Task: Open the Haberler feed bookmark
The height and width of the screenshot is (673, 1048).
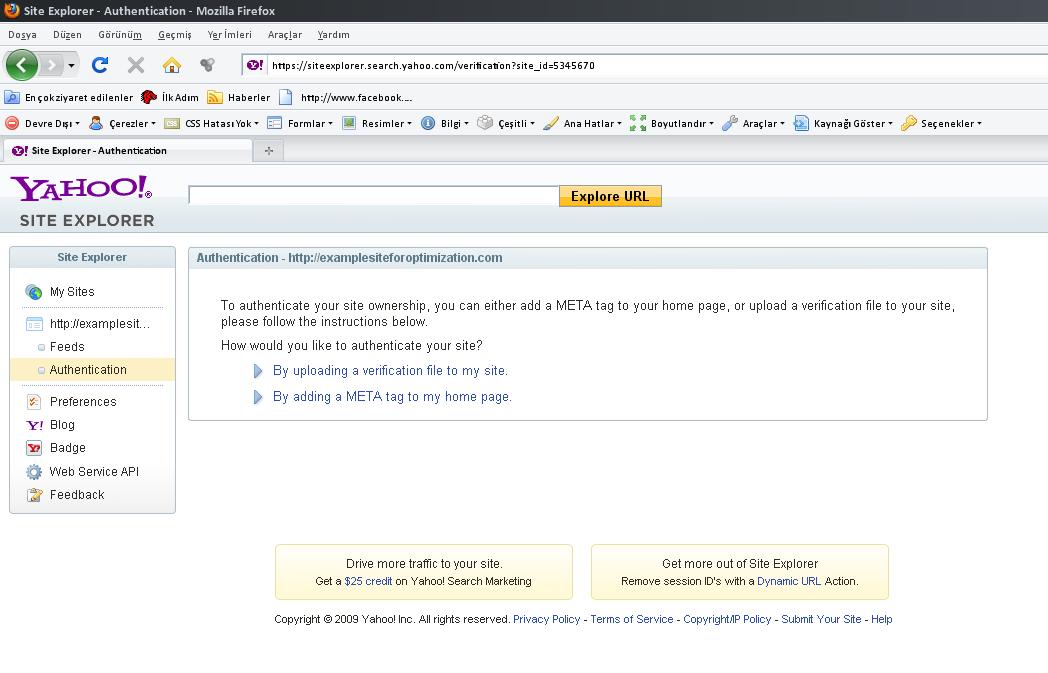Action: point(239,98)
